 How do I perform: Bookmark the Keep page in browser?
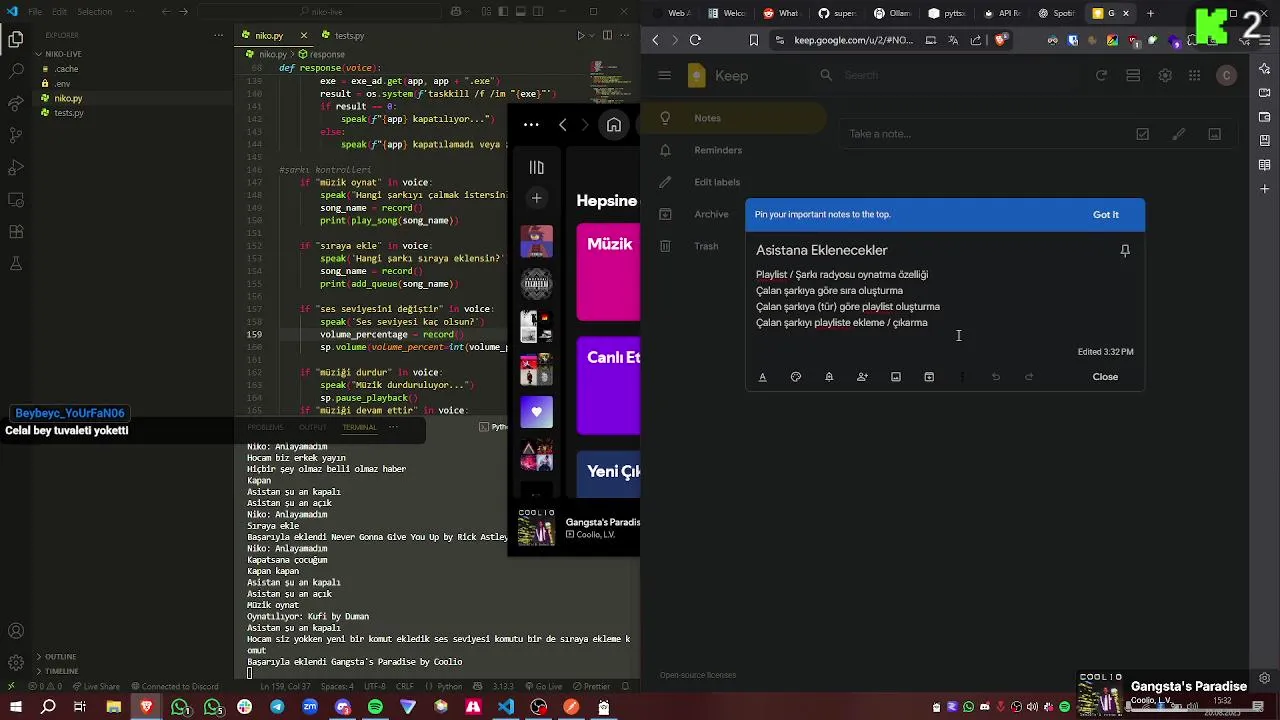coord(754,40)
